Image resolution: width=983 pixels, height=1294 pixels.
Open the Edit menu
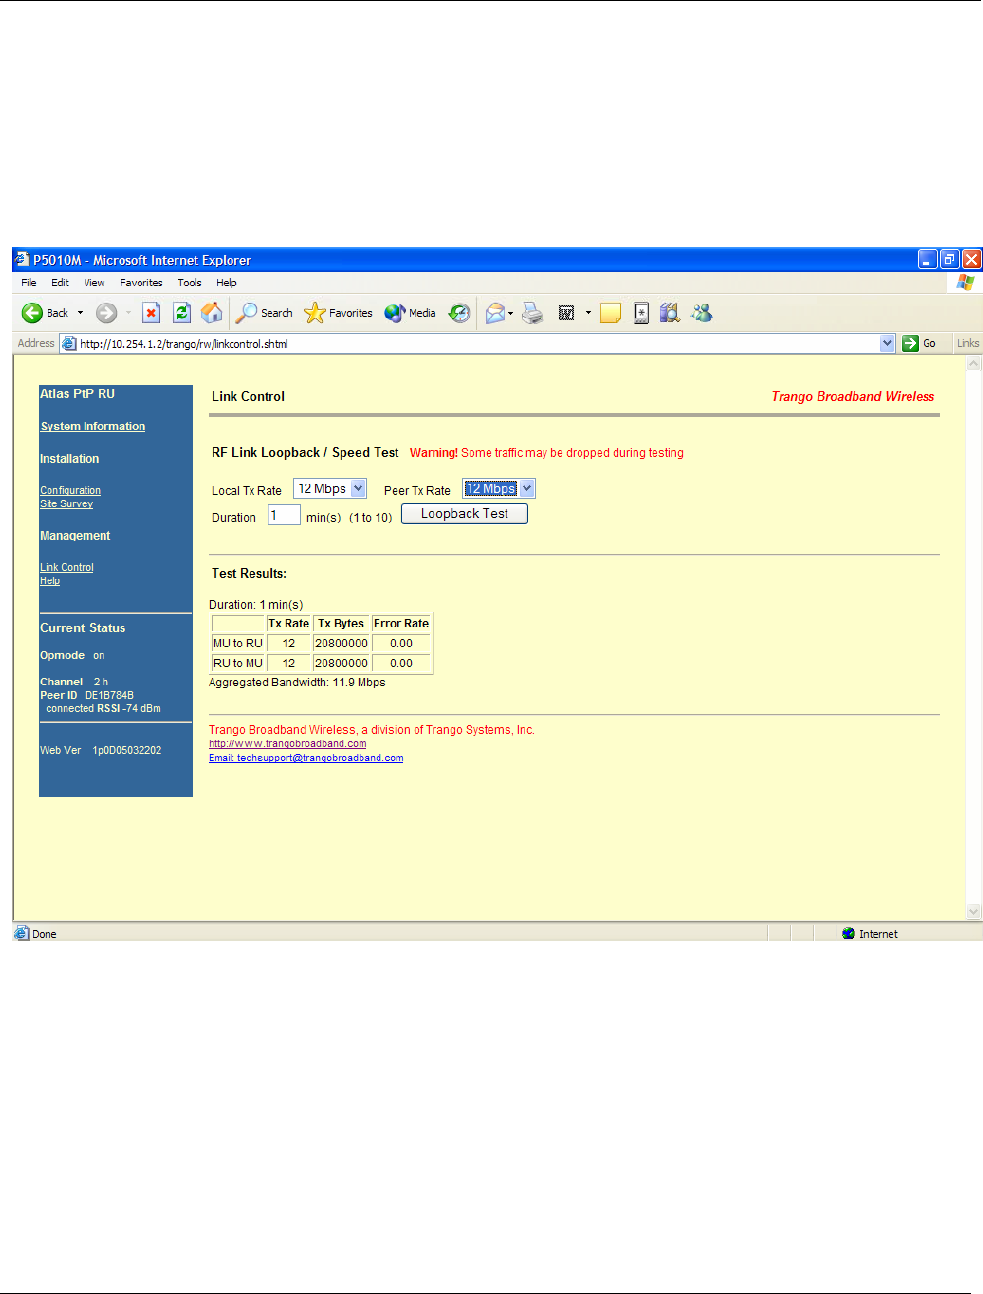(60, 282)
